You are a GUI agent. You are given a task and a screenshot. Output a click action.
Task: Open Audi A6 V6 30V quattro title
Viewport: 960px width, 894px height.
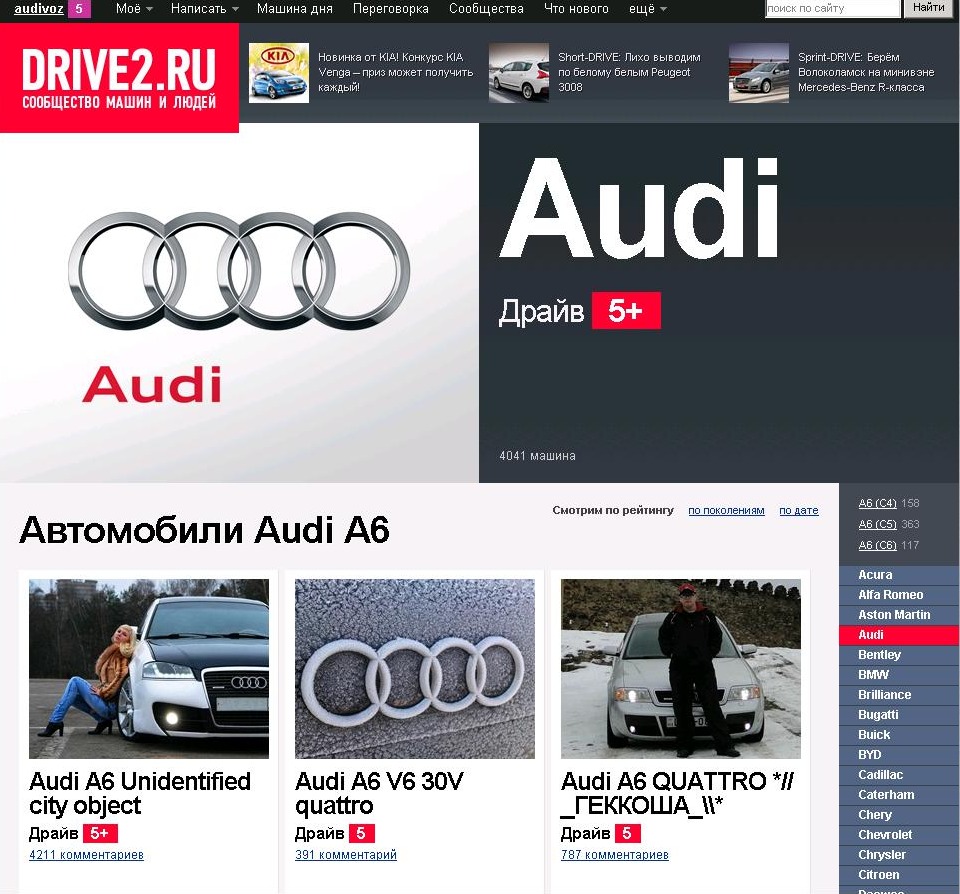point(379,794)
